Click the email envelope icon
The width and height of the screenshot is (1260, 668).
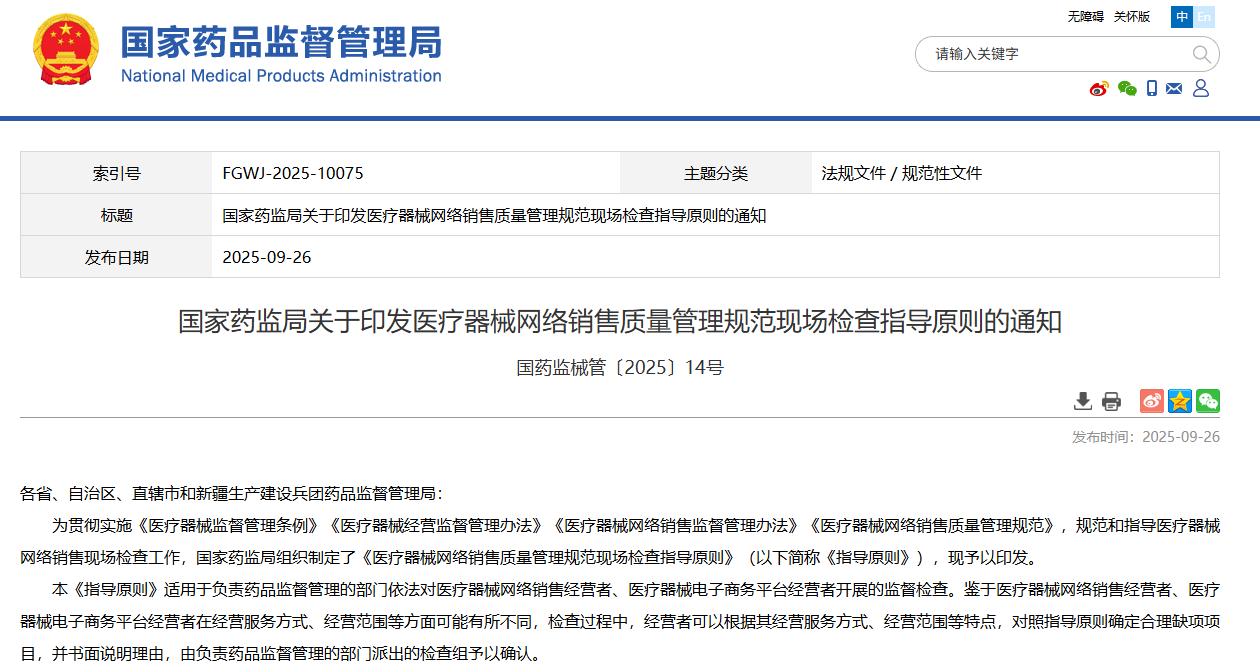tap(1174, 89)
